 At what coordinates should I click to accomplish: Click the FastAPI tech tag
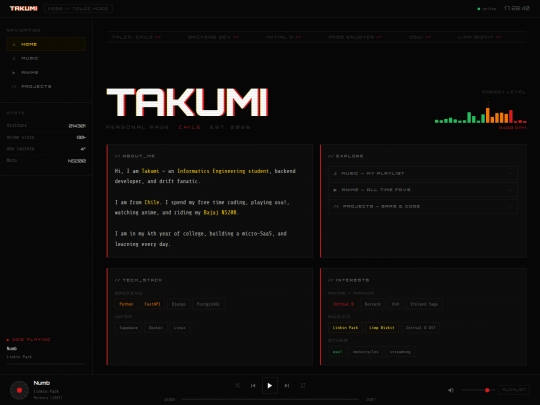coord(152,304)
